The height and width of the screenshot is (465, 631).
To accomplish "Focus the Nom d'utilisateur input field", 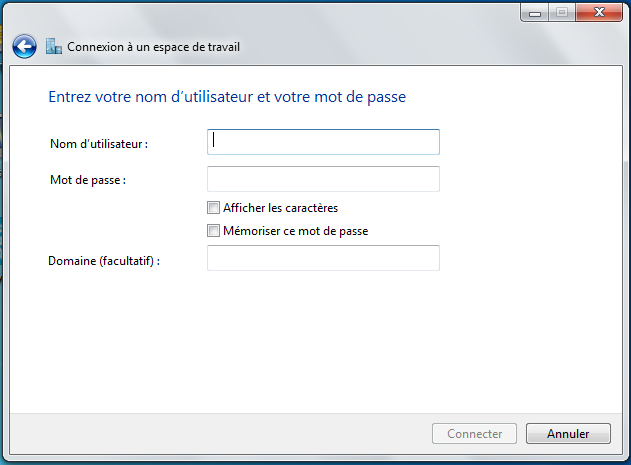I will [323, 142].
